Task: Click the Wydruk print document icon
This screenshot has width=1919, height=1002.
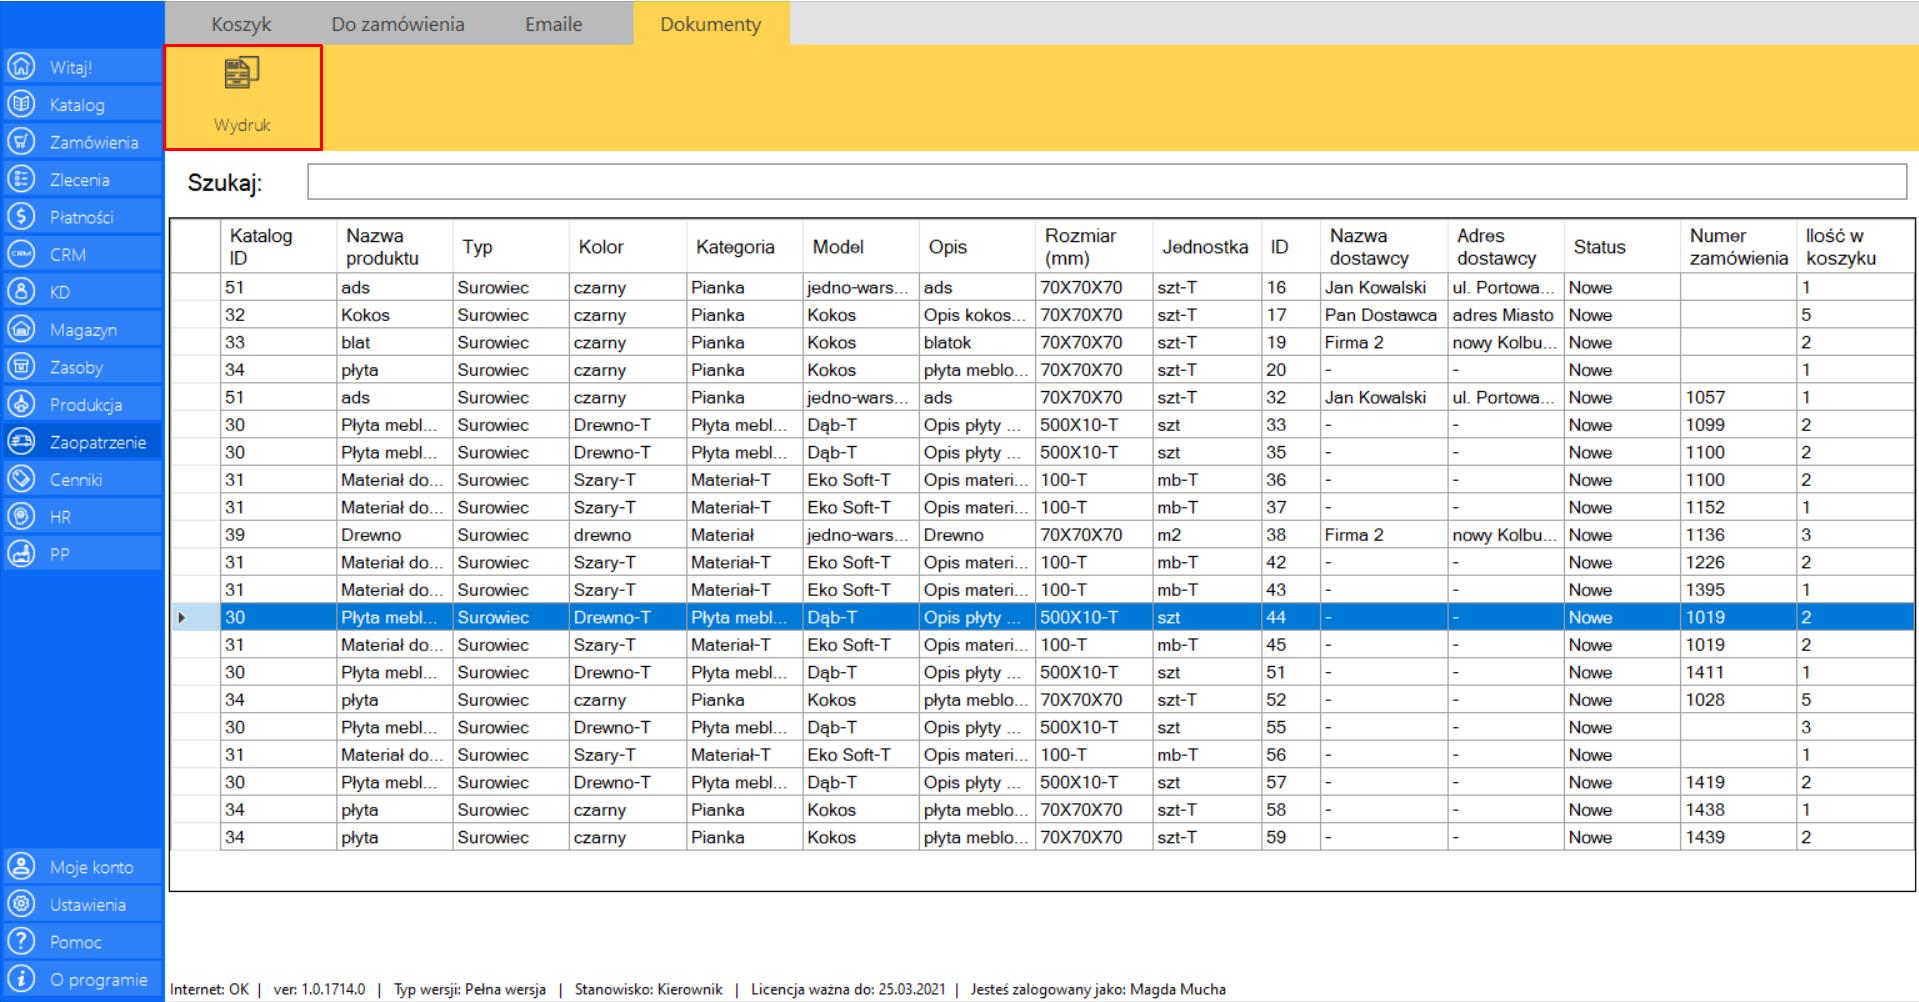Action: (242, 73)
